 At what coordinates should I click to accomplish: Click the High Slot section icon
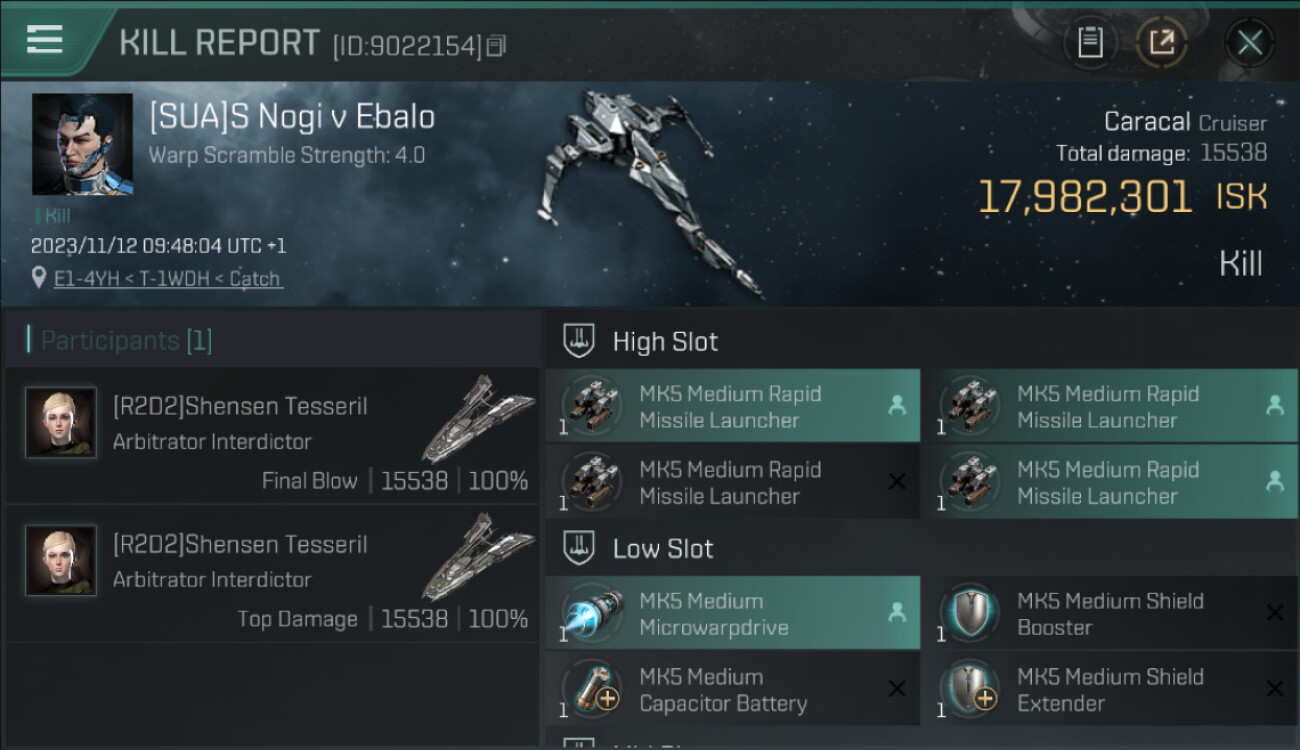pyautogui.click(x=580, y=341)
